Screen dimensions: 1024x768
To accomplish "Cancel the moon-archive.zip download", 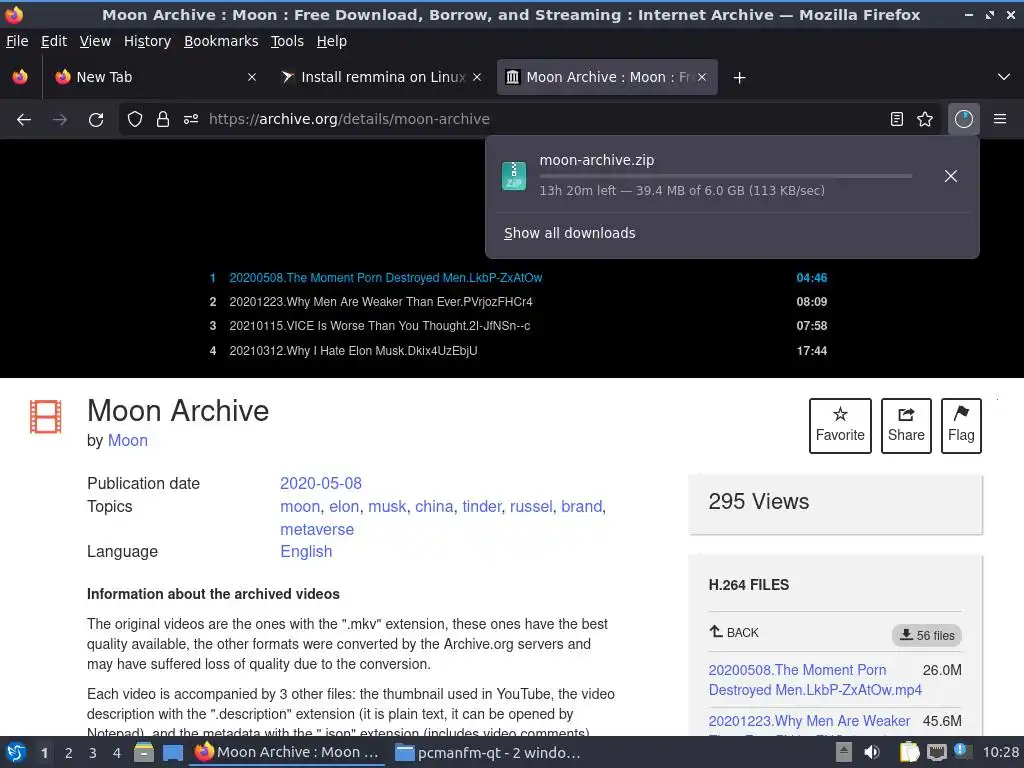I will coord(951,176).
